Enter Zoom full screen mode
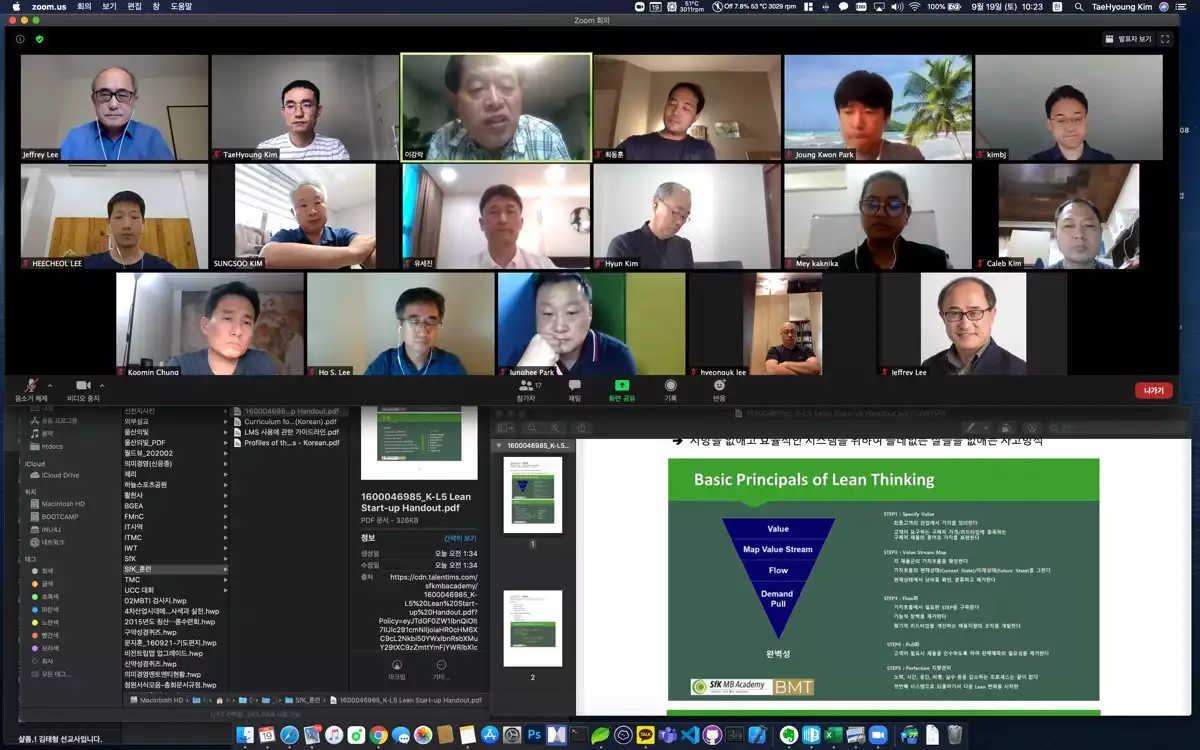 coord(1166,39)
